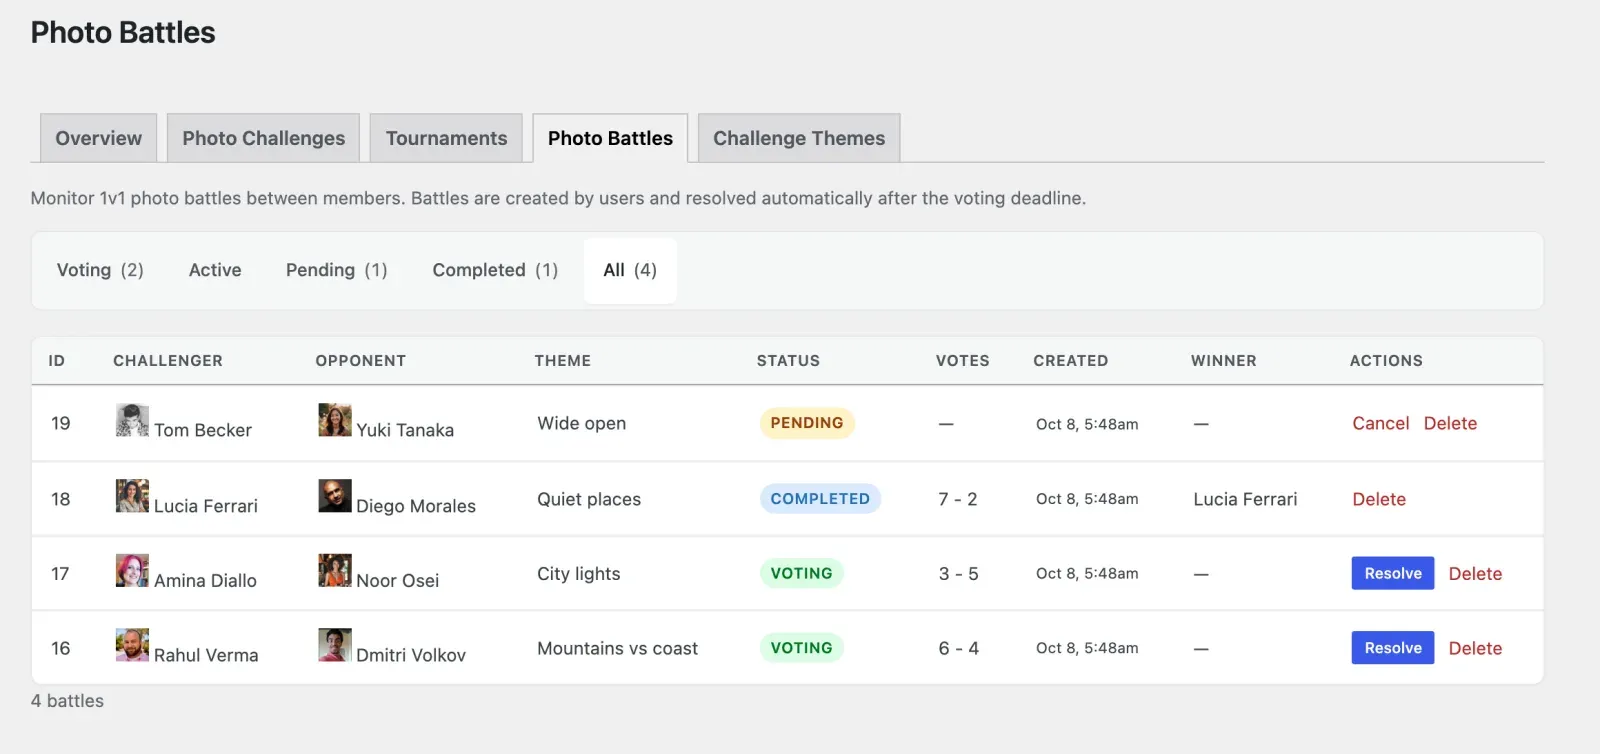The image size is (1600, 754).
Task: Click Lucia Ferrari's challenger avatar
Action: coord(132,496)
